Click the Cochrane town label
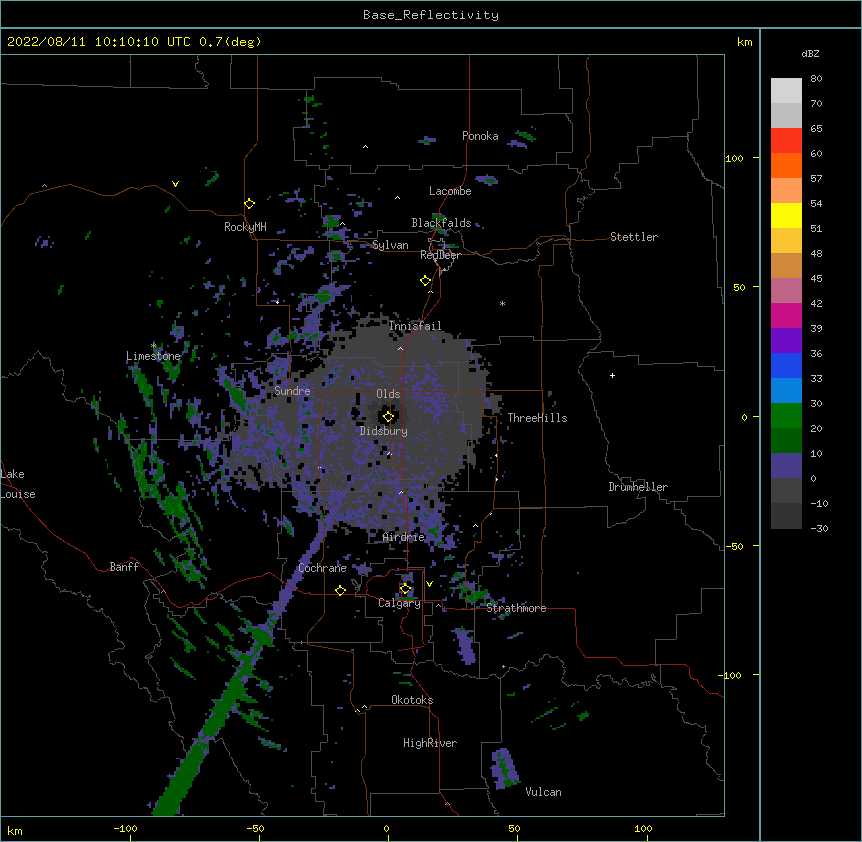This screenshot has width=862, height=842. pos(322,568)
